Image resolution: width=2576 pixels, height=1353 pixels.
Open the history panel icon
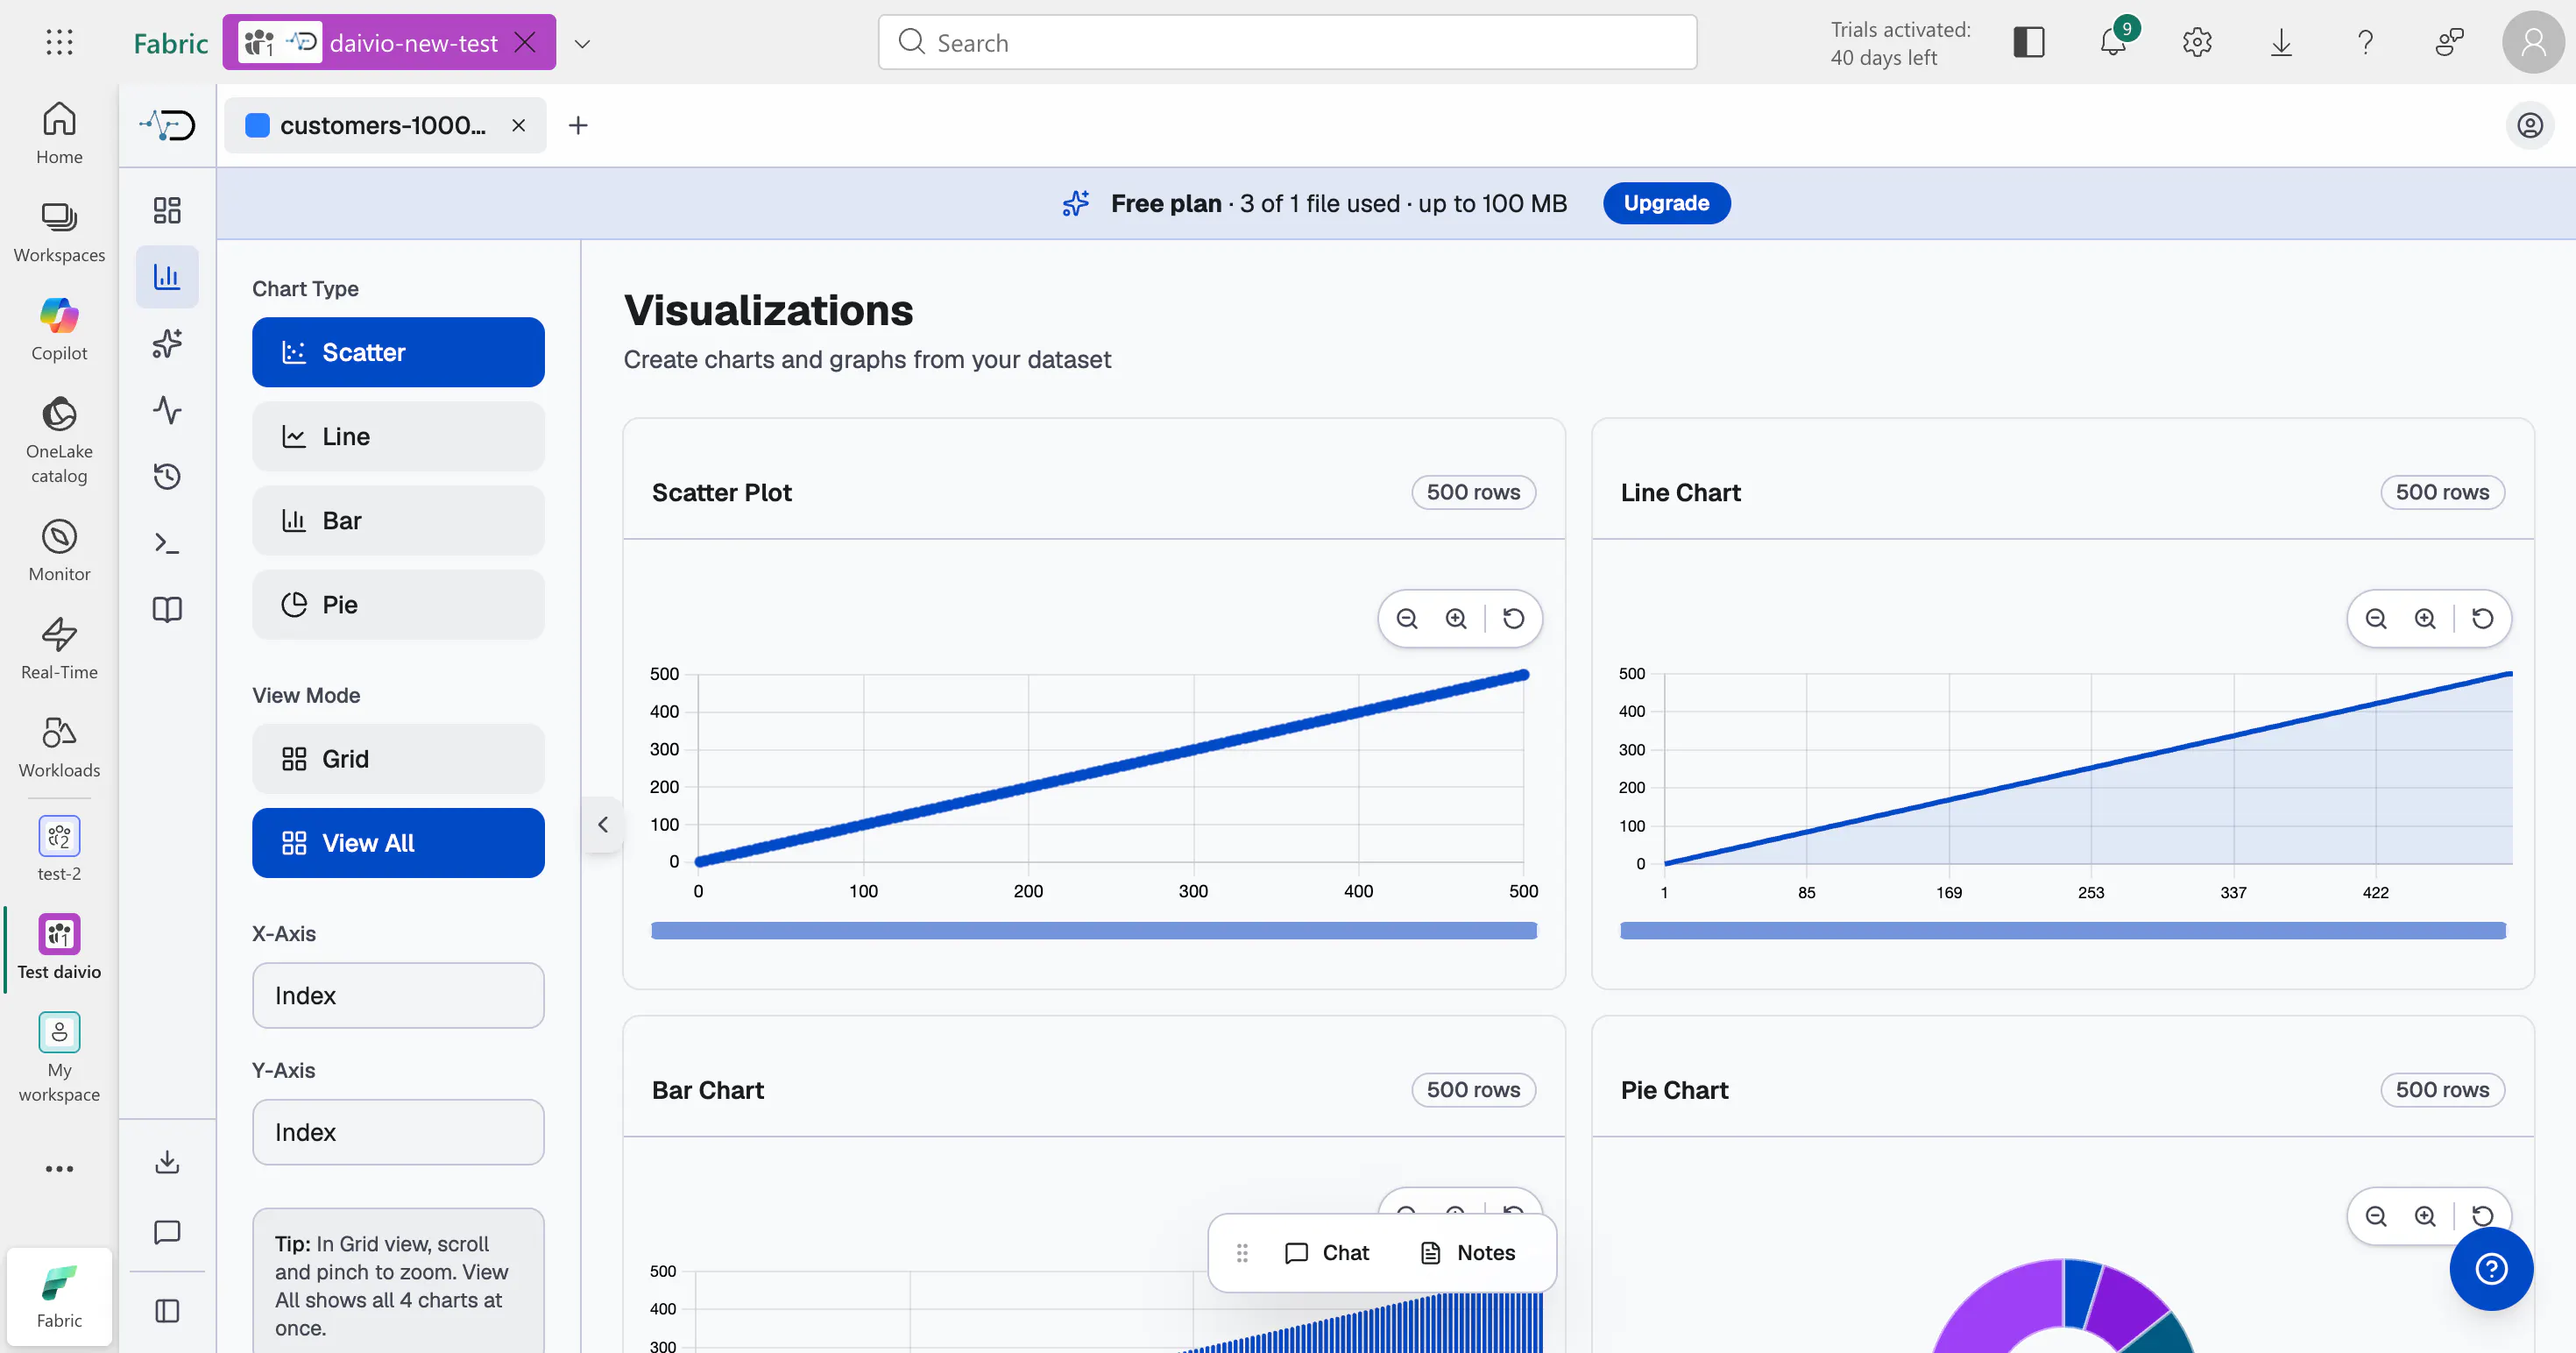click(167, 476)
